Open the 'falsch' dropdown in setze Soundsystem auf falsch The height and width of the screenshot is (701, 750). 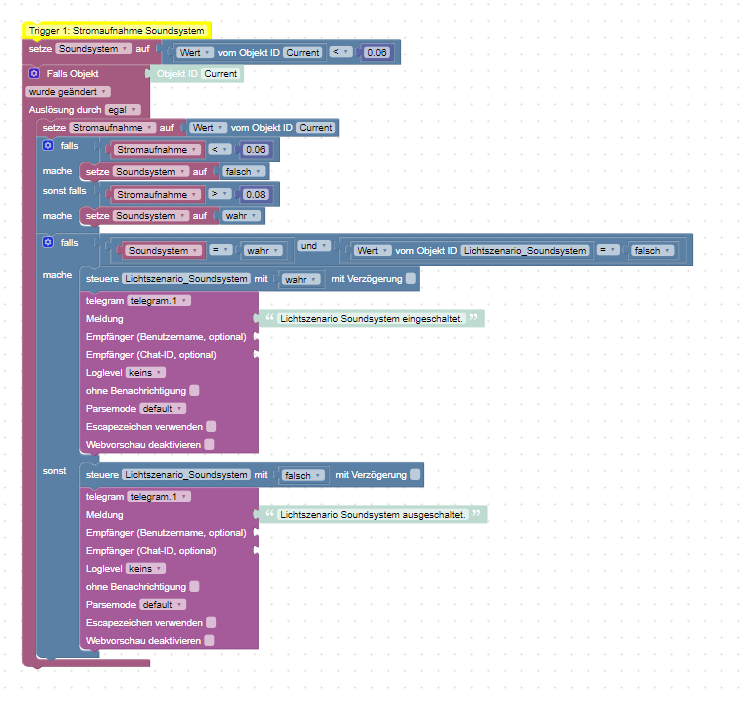243,172
